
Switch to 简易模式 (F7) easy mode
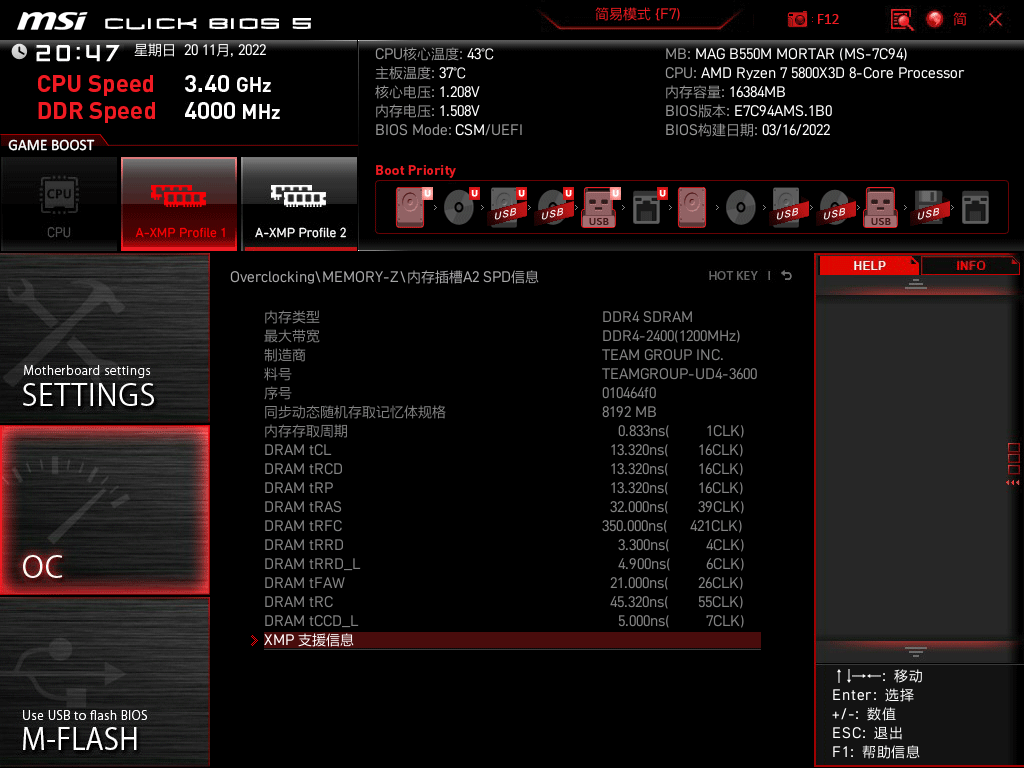637,14
